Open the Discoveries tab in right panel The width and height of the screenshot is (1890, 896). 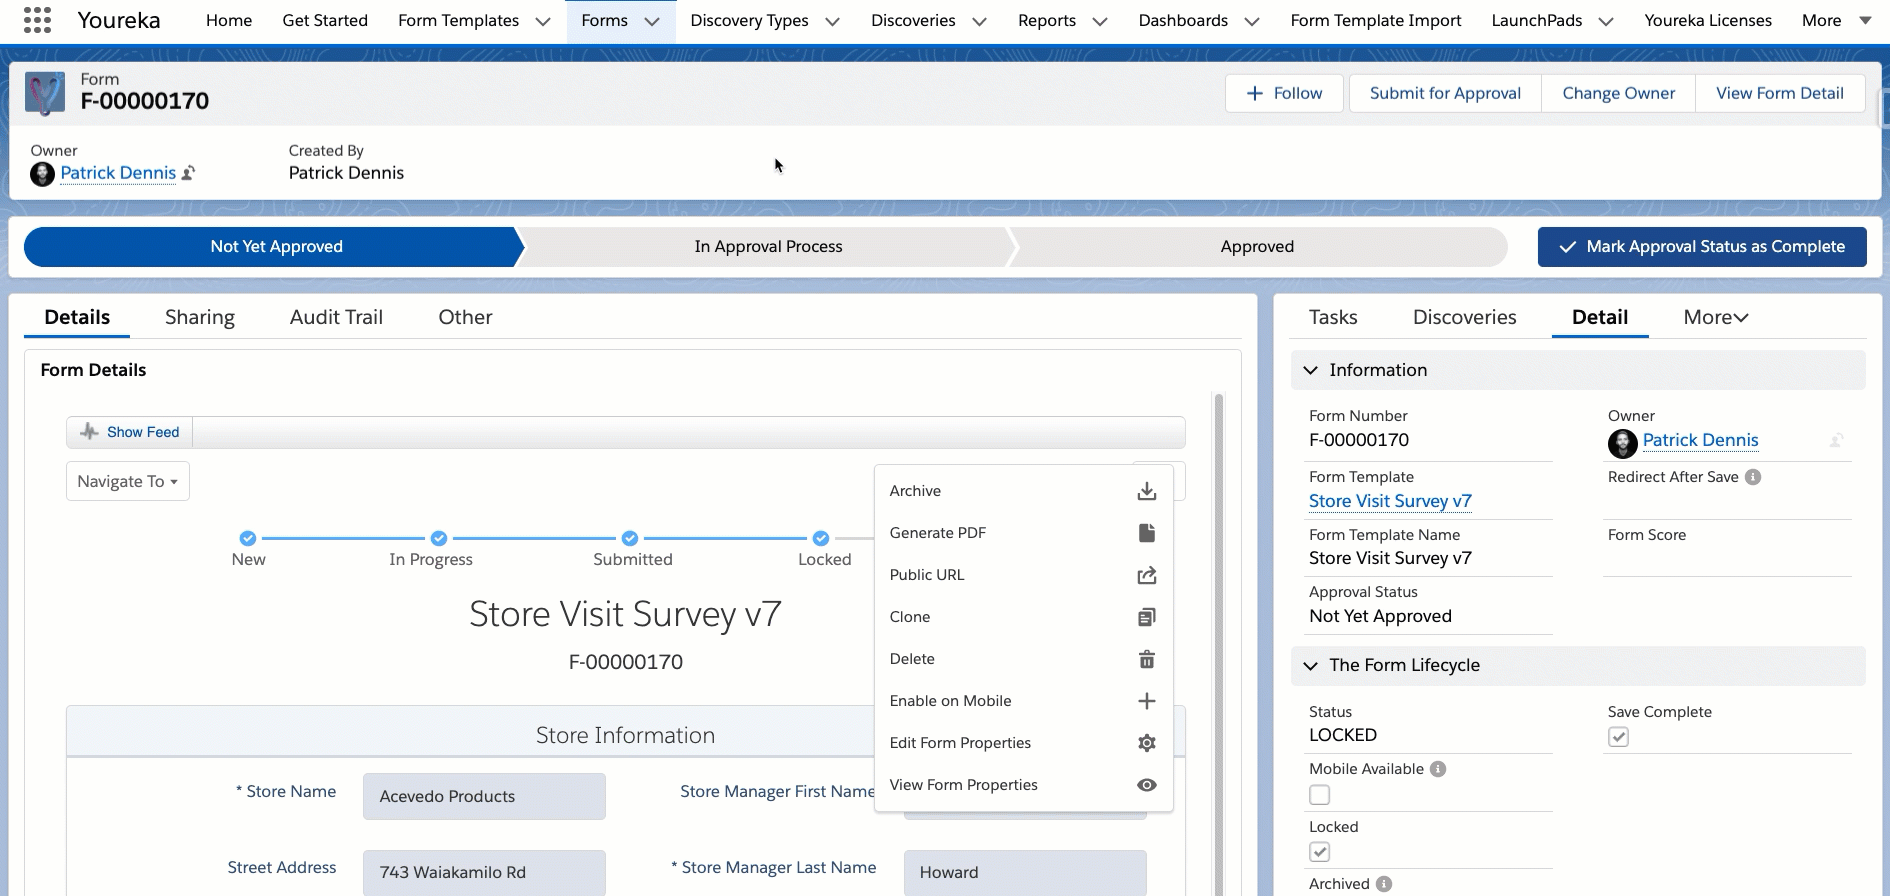click(1464, 317)
